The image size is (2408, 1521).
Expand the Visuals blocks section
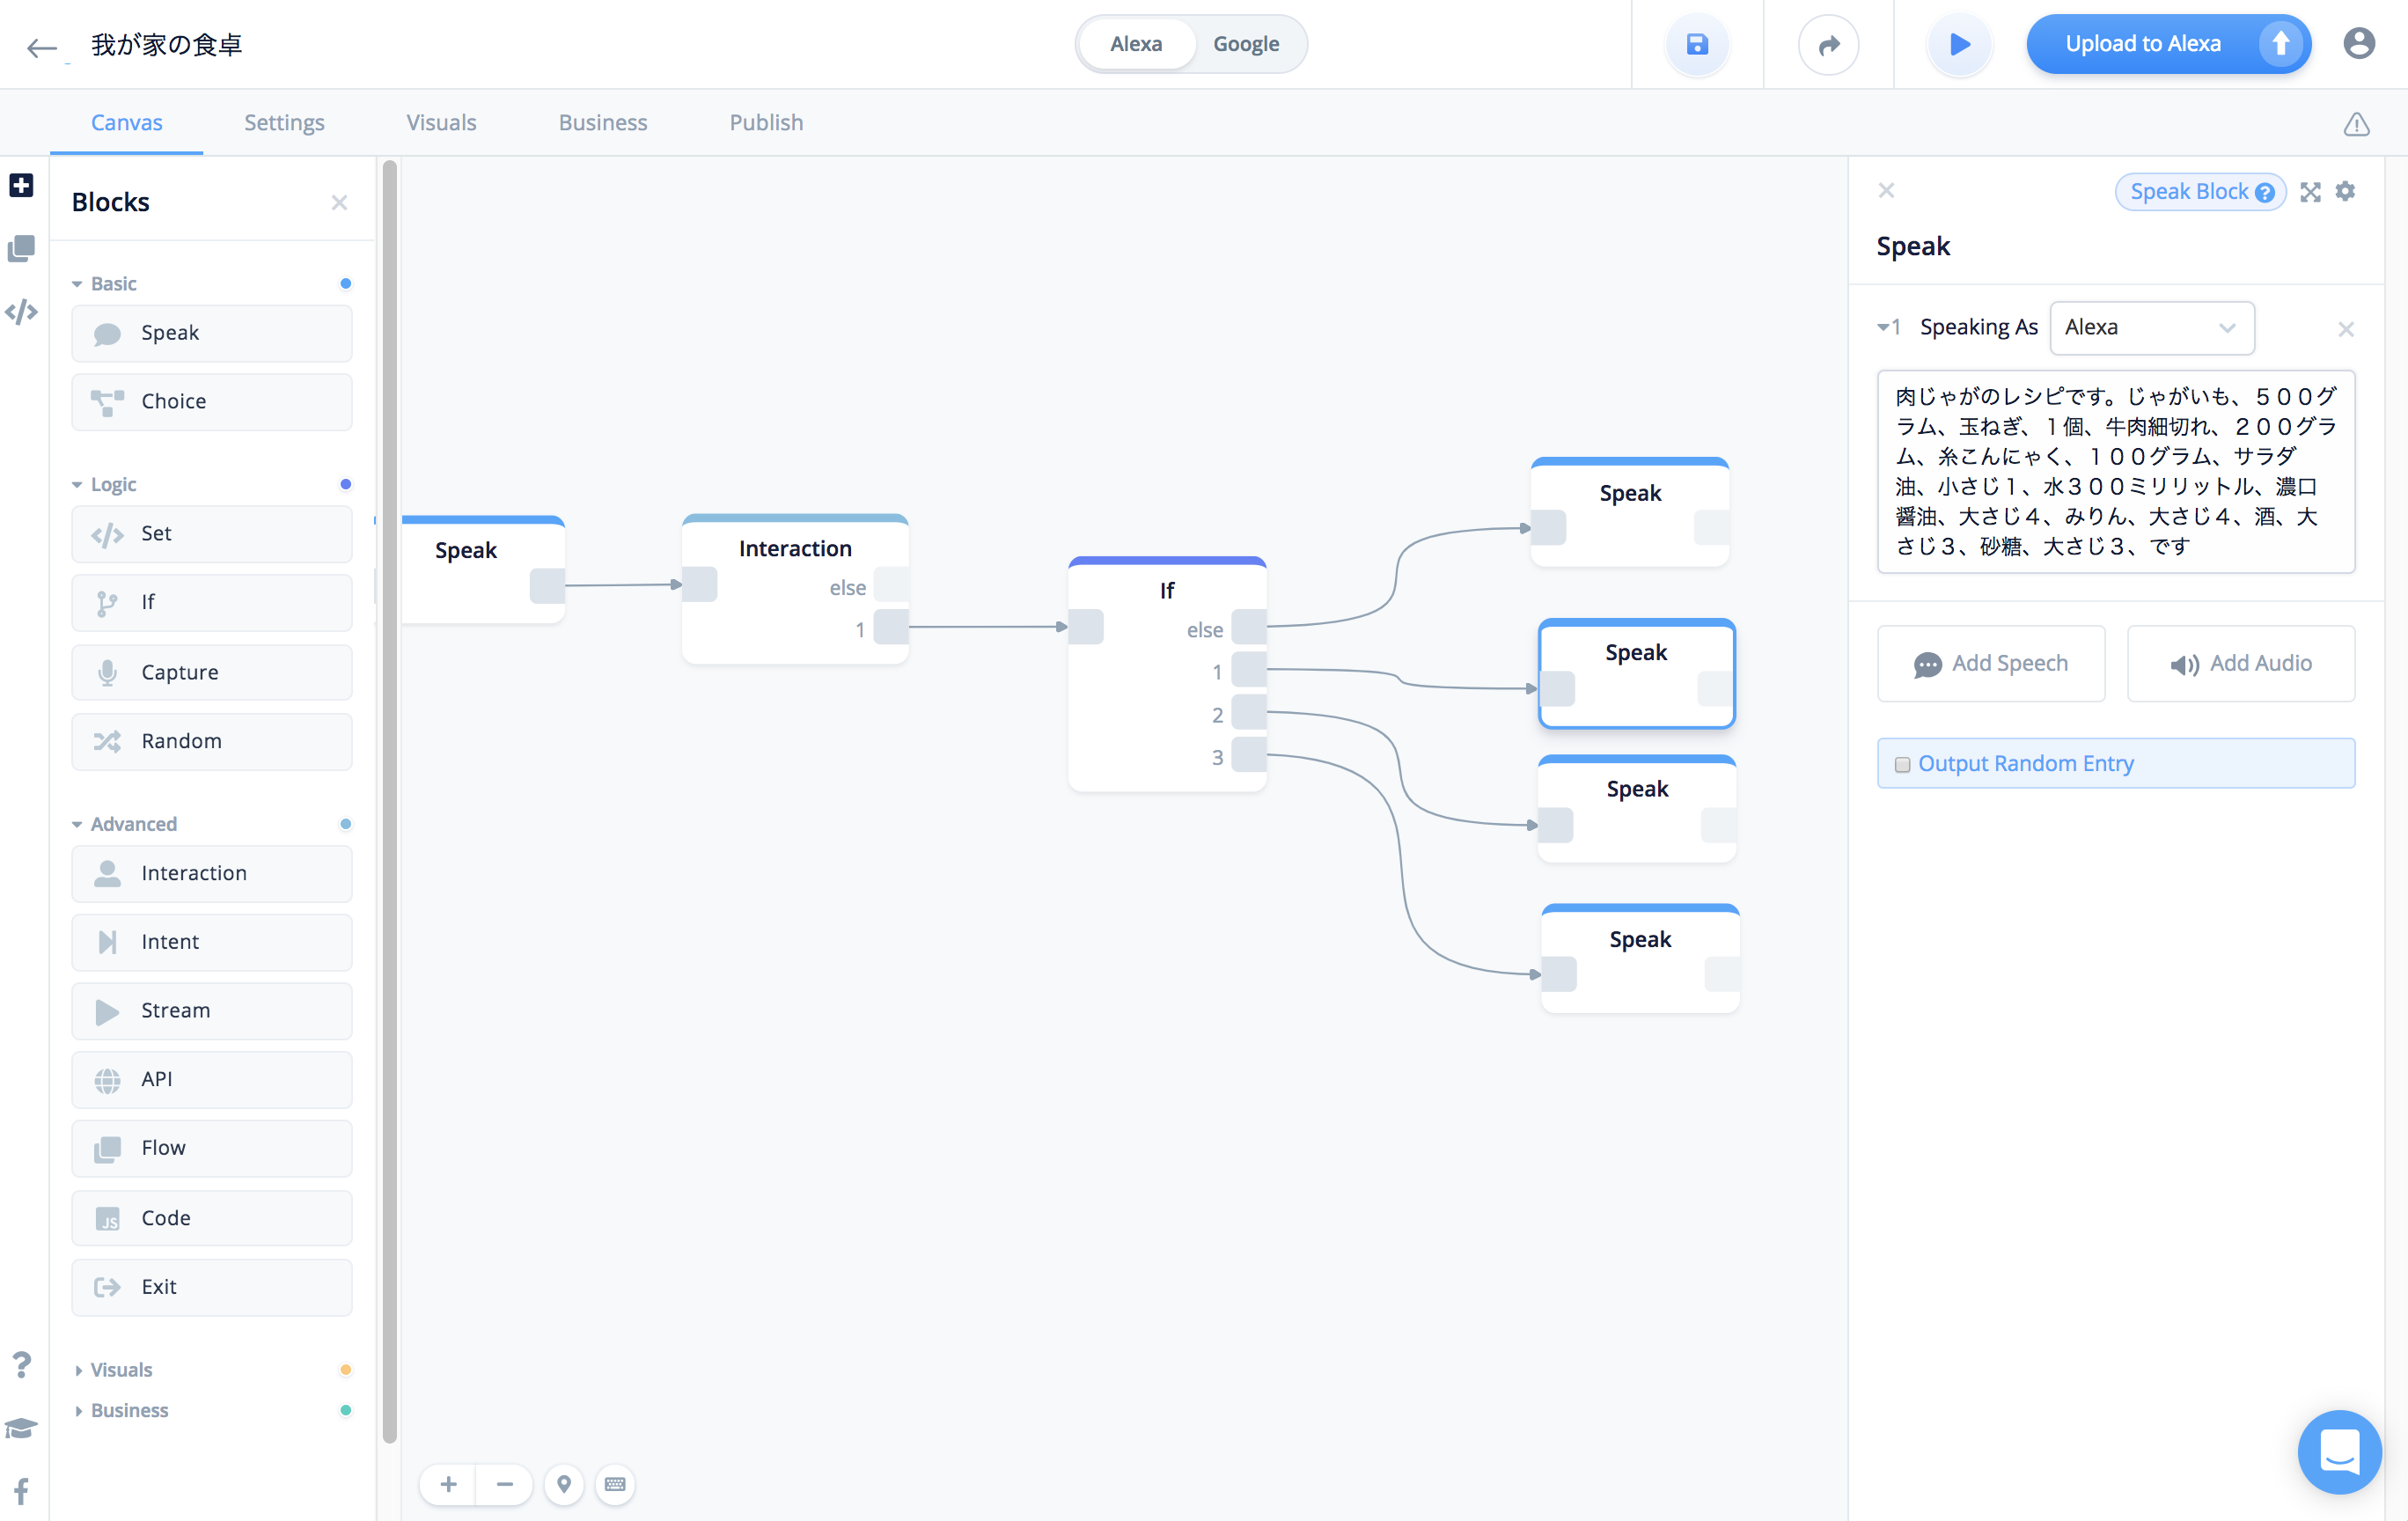[78, 1370]
